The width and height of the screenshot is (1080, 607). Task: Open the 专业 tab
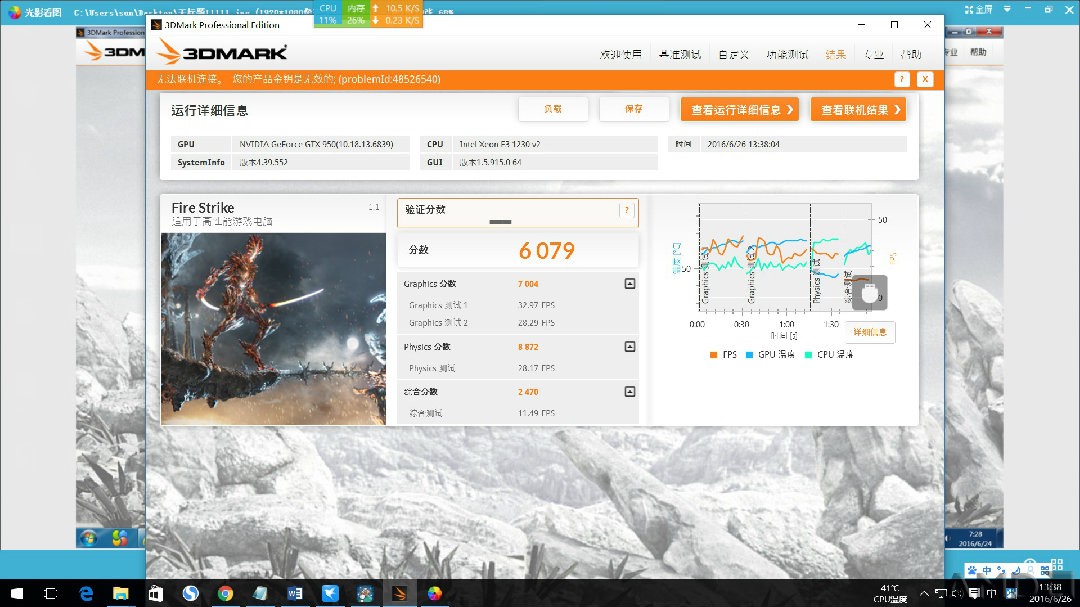(x=873, y=54)
